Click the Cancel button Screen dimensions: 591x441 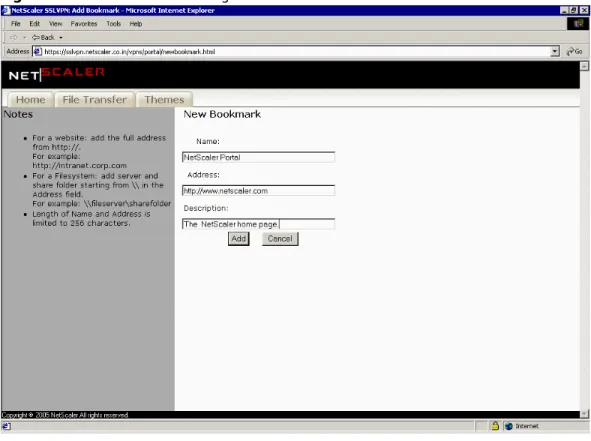point(280,239)
